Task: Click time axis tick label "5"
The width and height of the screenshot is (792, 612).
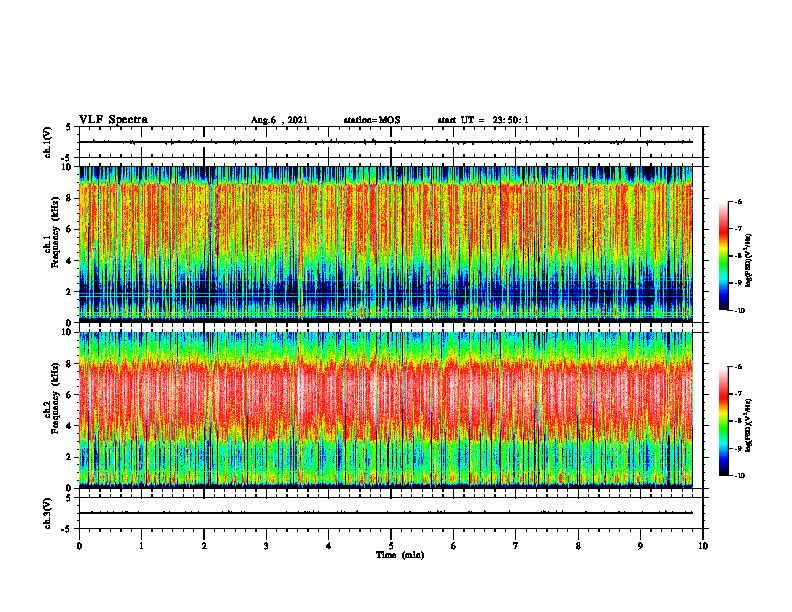Action: [x=391, y=546]
